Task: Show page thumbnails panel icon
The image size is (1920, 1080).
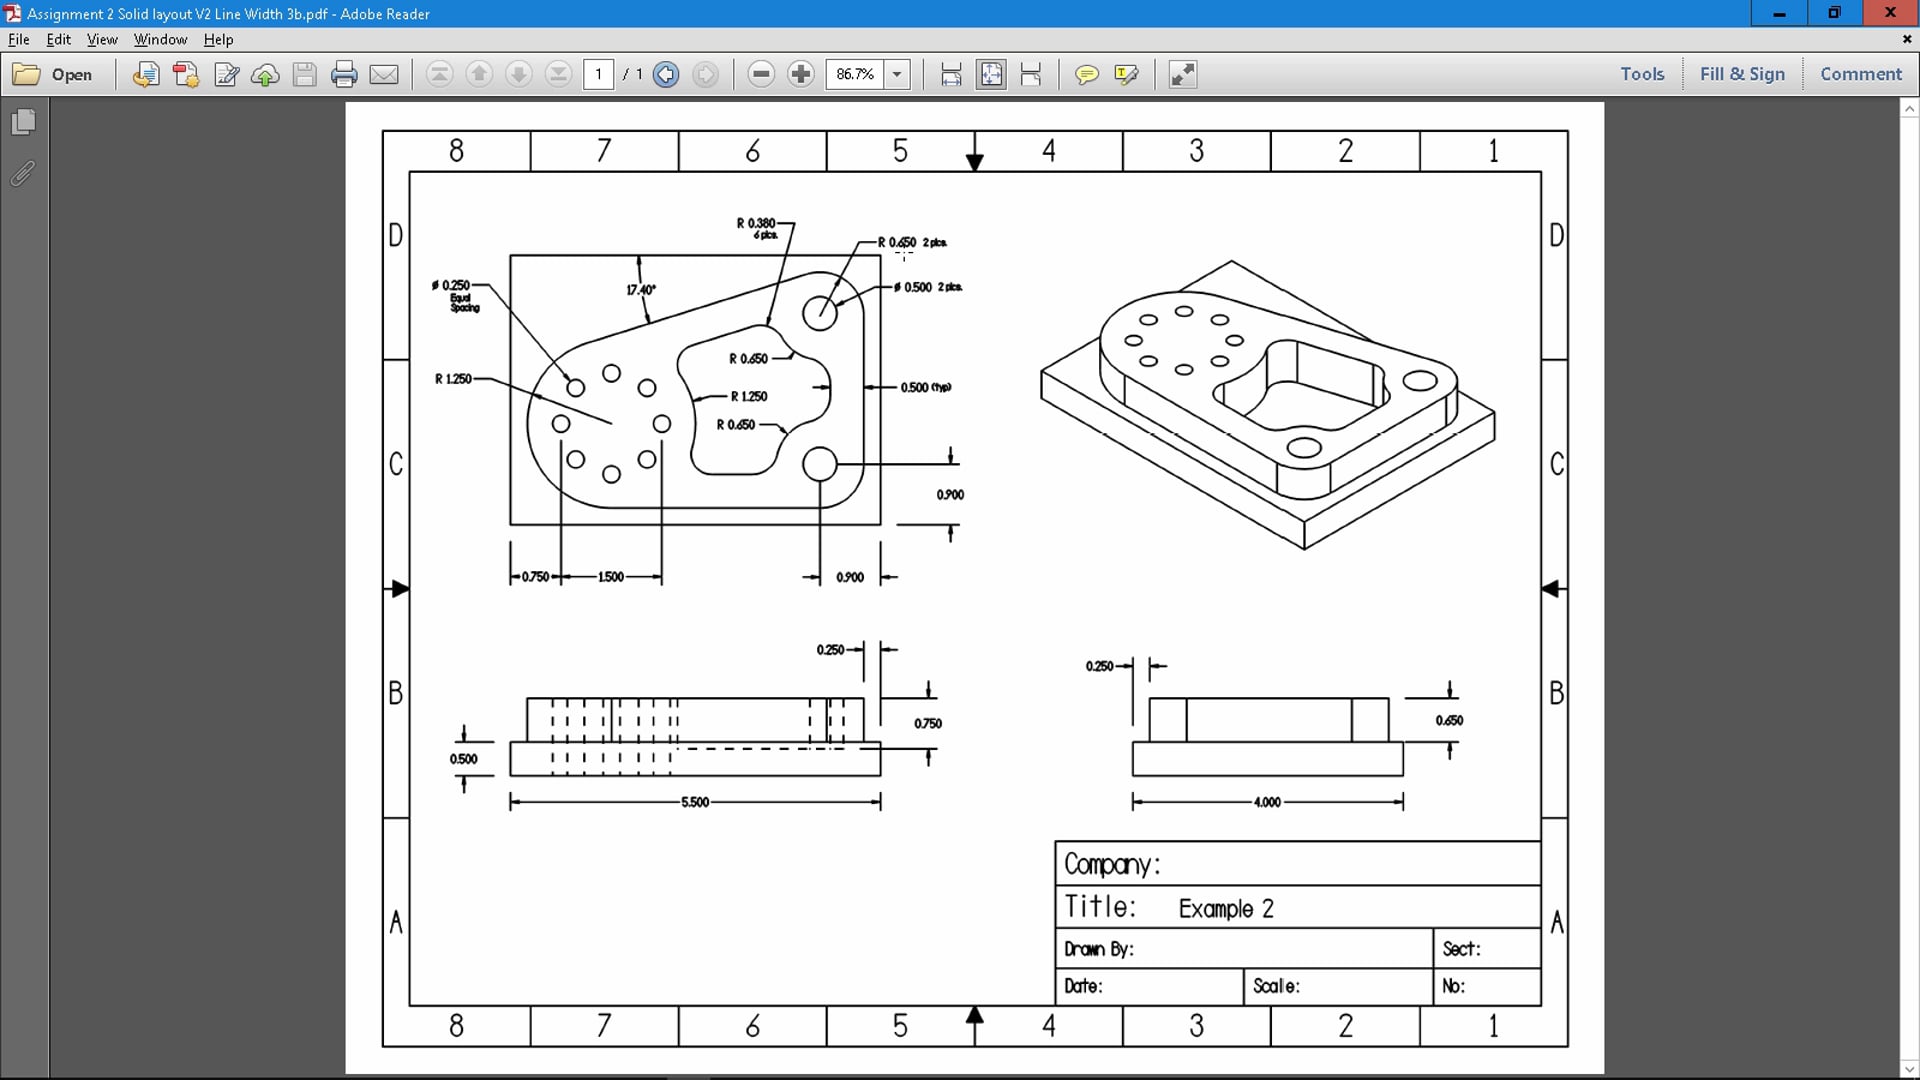Action: [24, 121]
